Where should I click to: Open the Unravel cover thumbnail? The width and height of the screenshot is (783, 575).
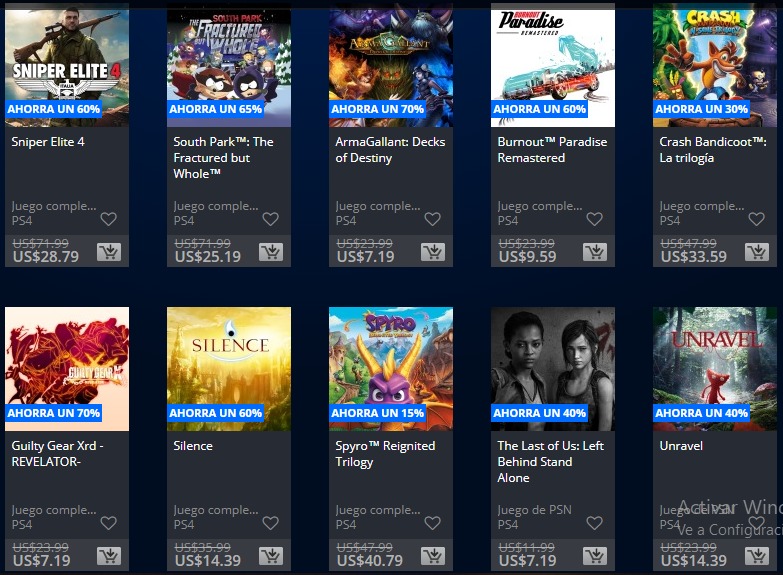715,369
